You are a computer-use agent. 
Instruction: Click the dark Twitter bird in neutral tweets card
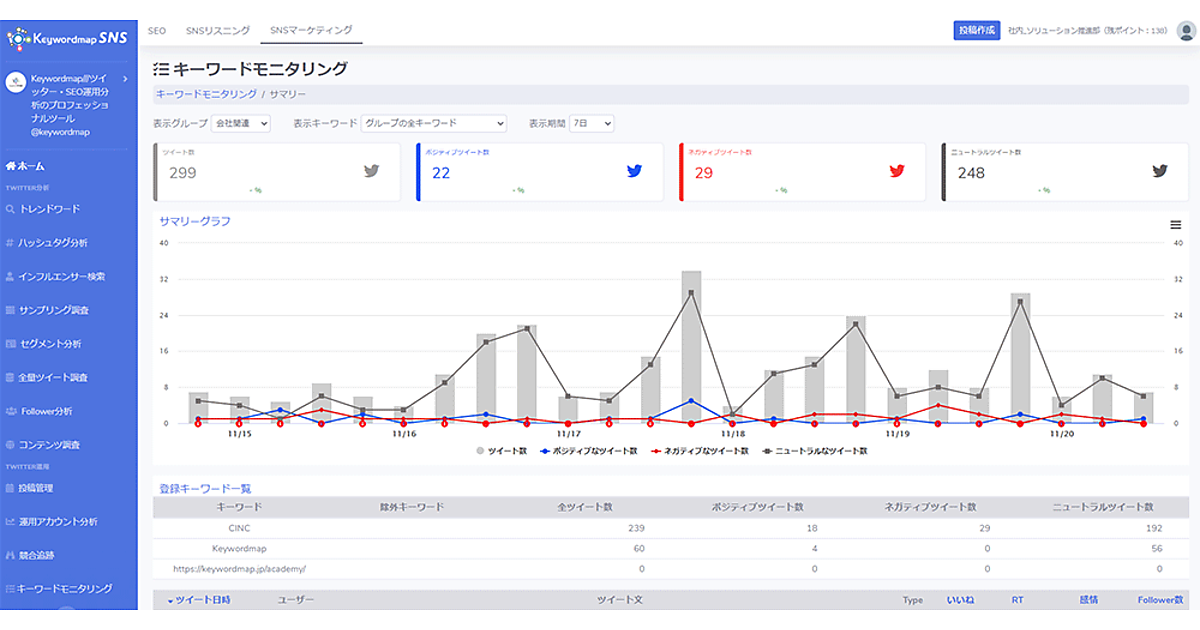(x=1160, y=171)
